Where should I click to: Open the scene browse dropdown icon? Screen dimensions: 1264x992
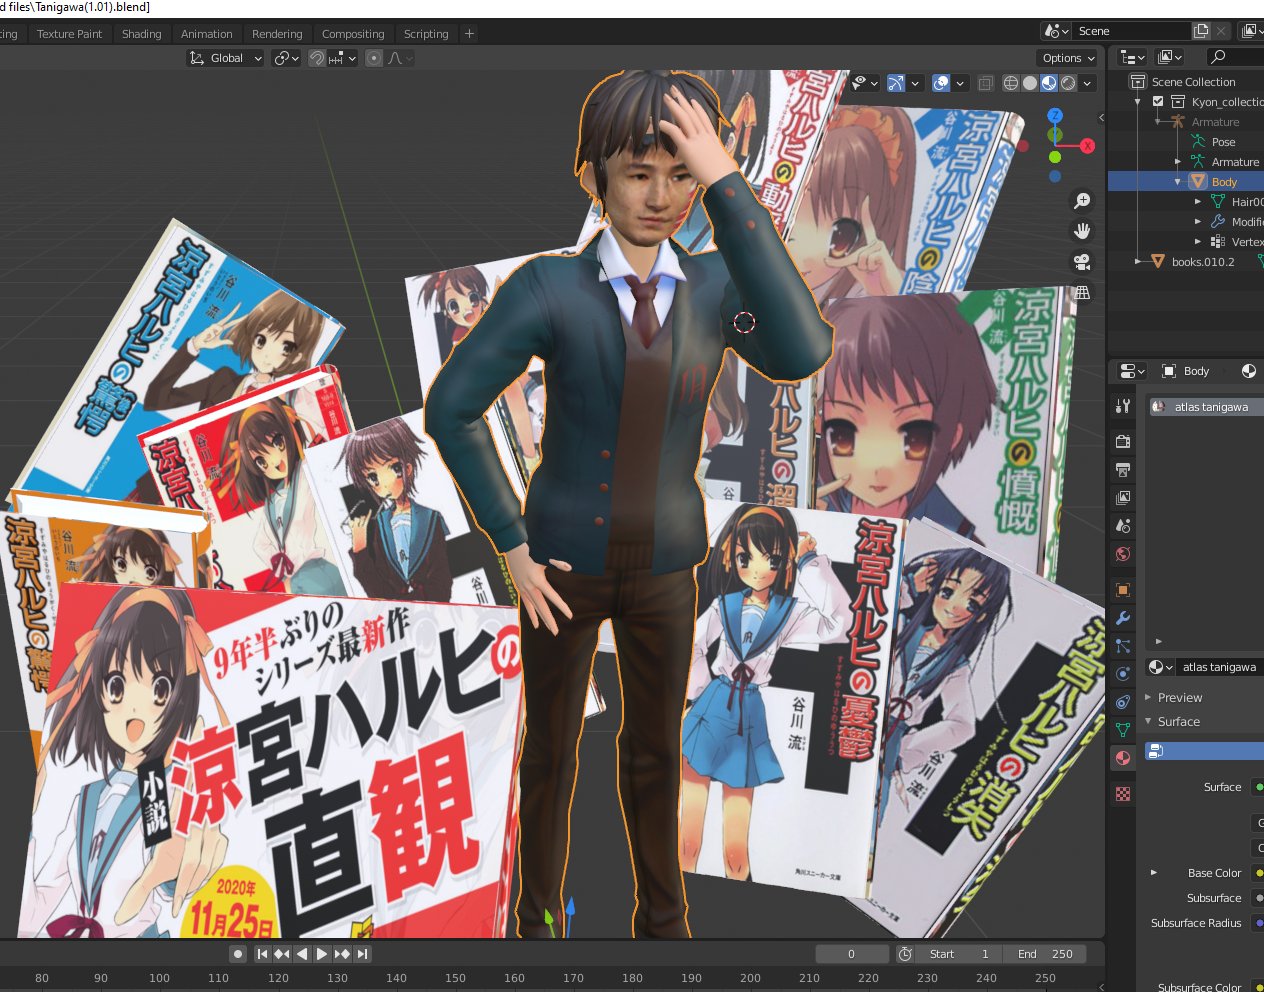[x=1057, y=31]
